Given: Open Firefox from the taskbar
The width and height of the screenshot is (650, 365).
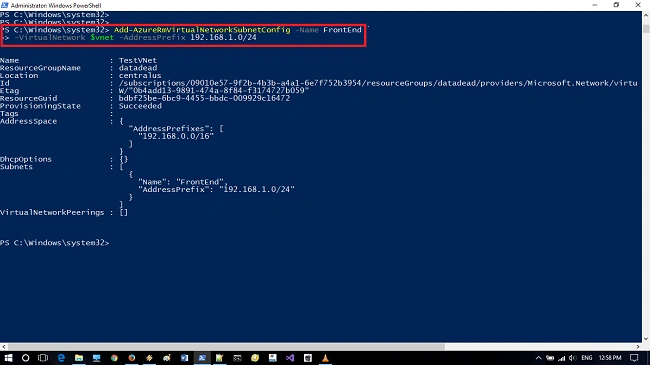Looking at the screenshot, I should point(132,358).
